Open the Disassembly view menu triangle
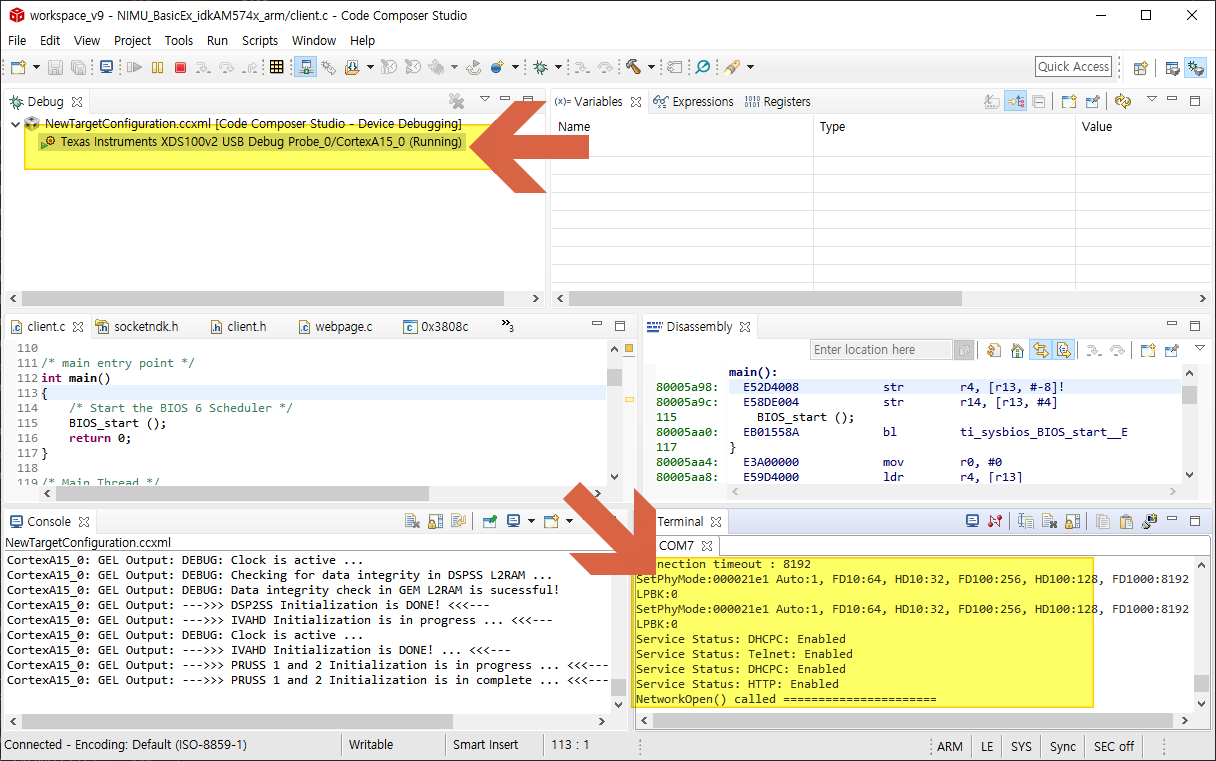 click(1200, 348)
